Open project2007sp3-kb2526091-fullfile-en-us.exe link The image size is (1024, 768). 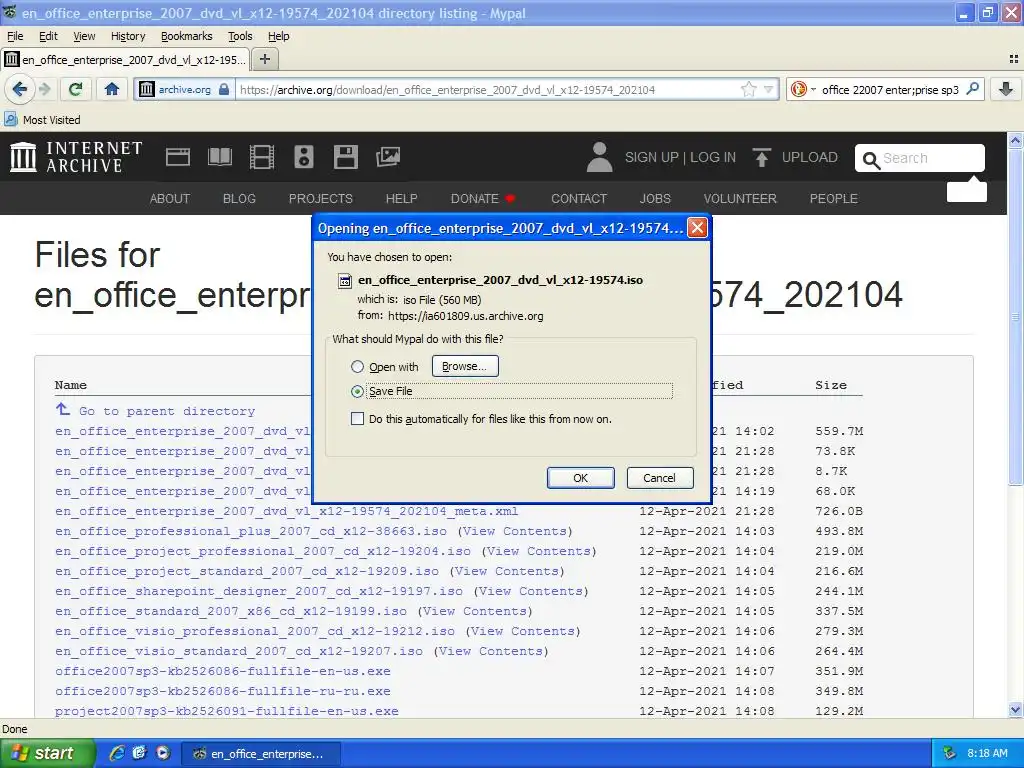click(227, 711)
